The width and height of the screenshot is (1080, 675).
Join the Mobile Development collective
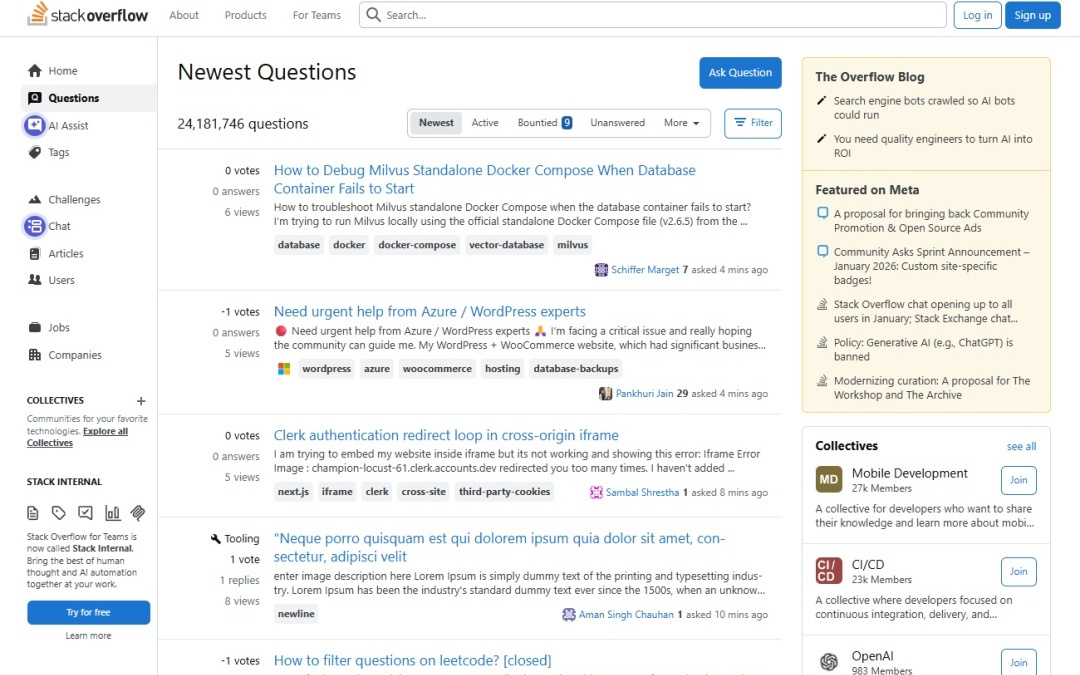point(1018,480)
